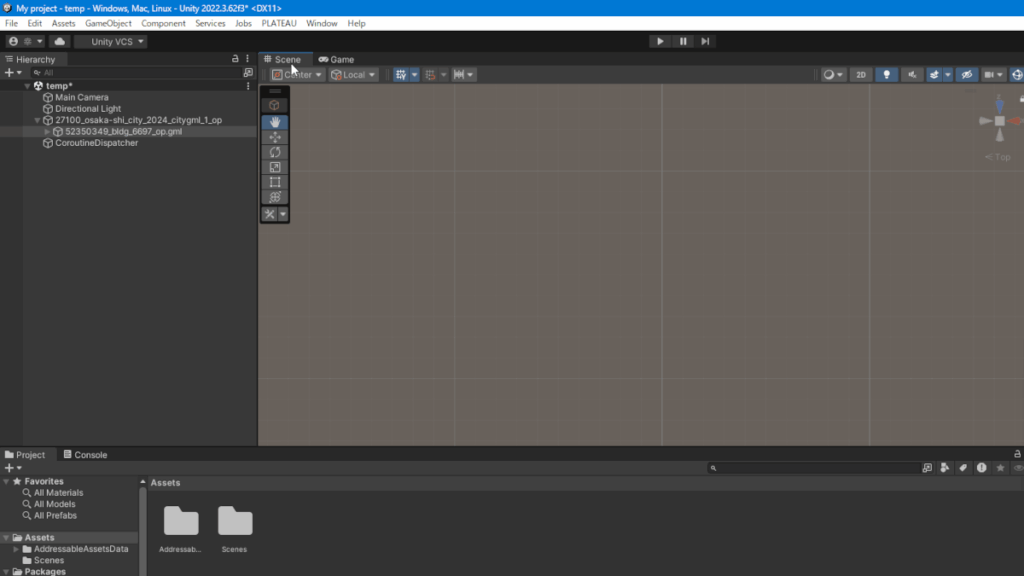Open the PLATEAU menu
The width and height of the screenshot is (1024, 576).
pos(278,23)
